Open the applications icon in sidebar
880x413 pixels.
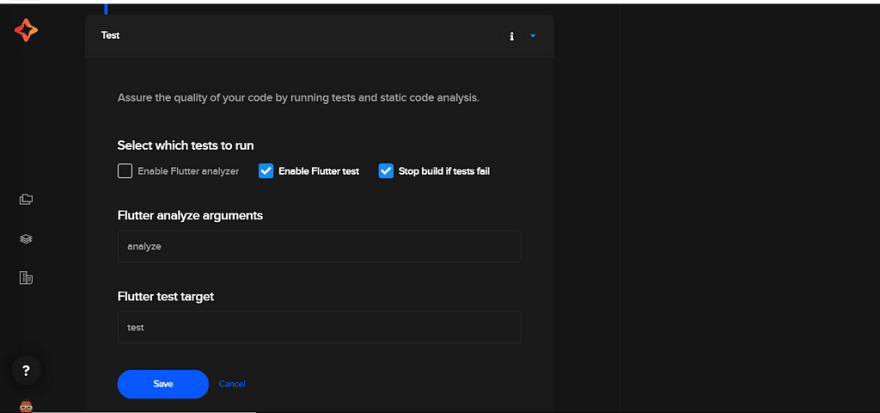(26, 199)
